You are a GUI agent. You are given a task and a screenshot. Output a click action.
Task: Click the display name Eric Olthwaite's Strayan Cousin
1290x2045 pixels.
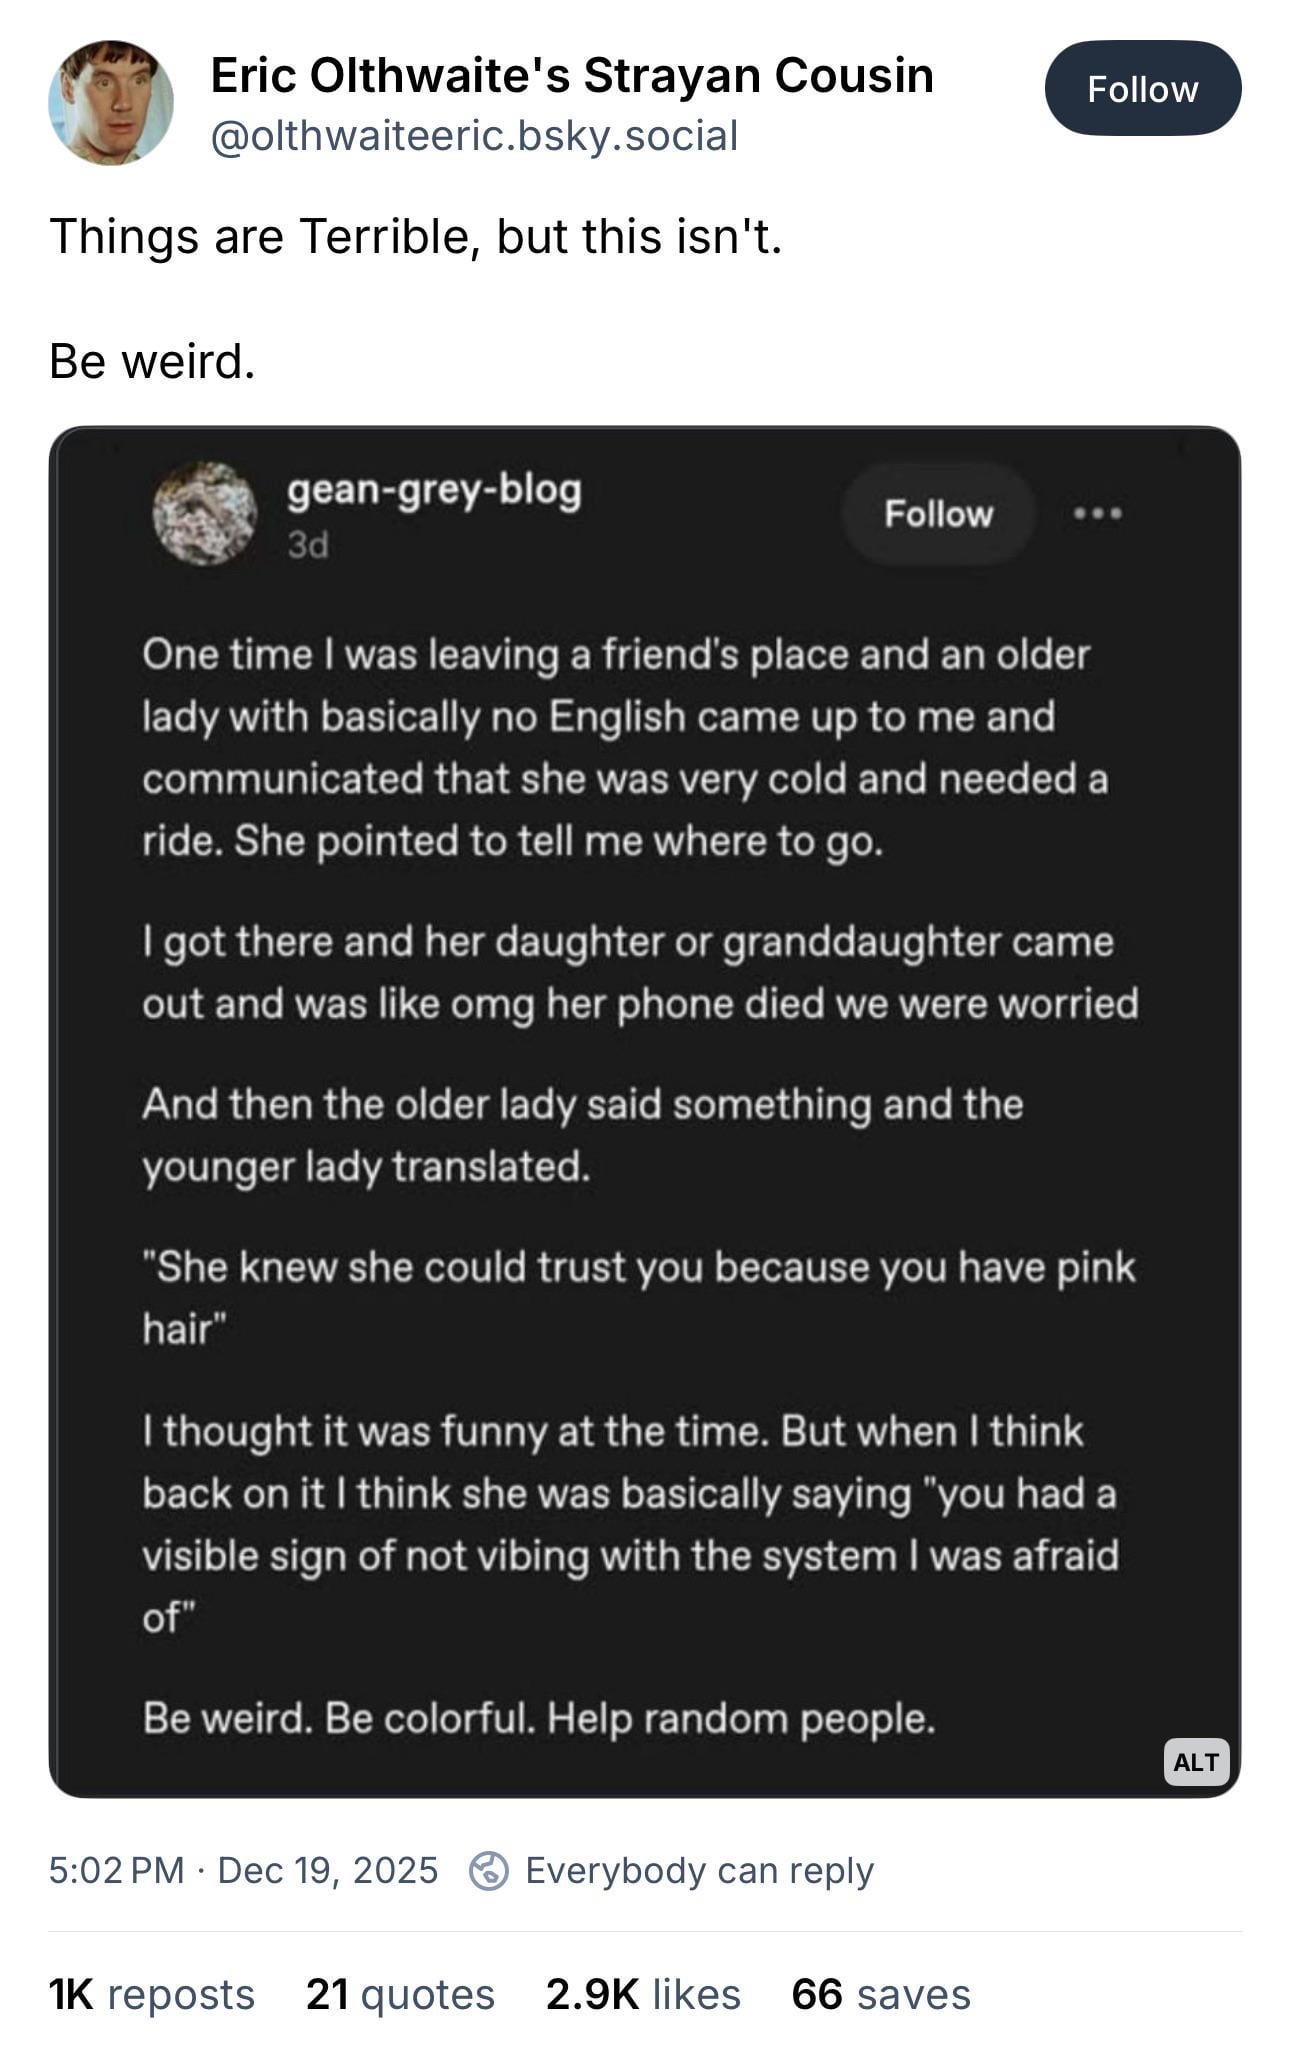pyautogui.click(x=571, y=76)
